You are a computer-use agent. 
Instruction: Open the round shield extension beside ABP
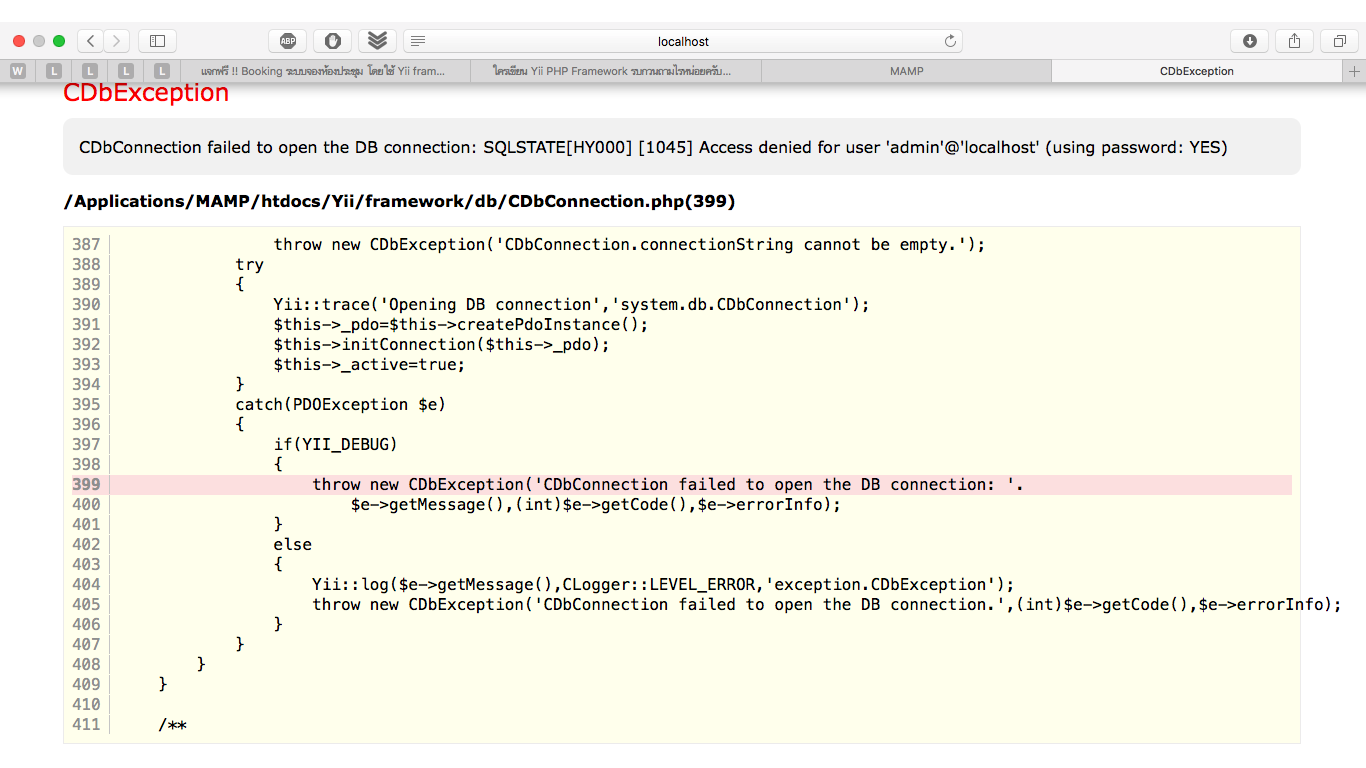click(333, 41)
